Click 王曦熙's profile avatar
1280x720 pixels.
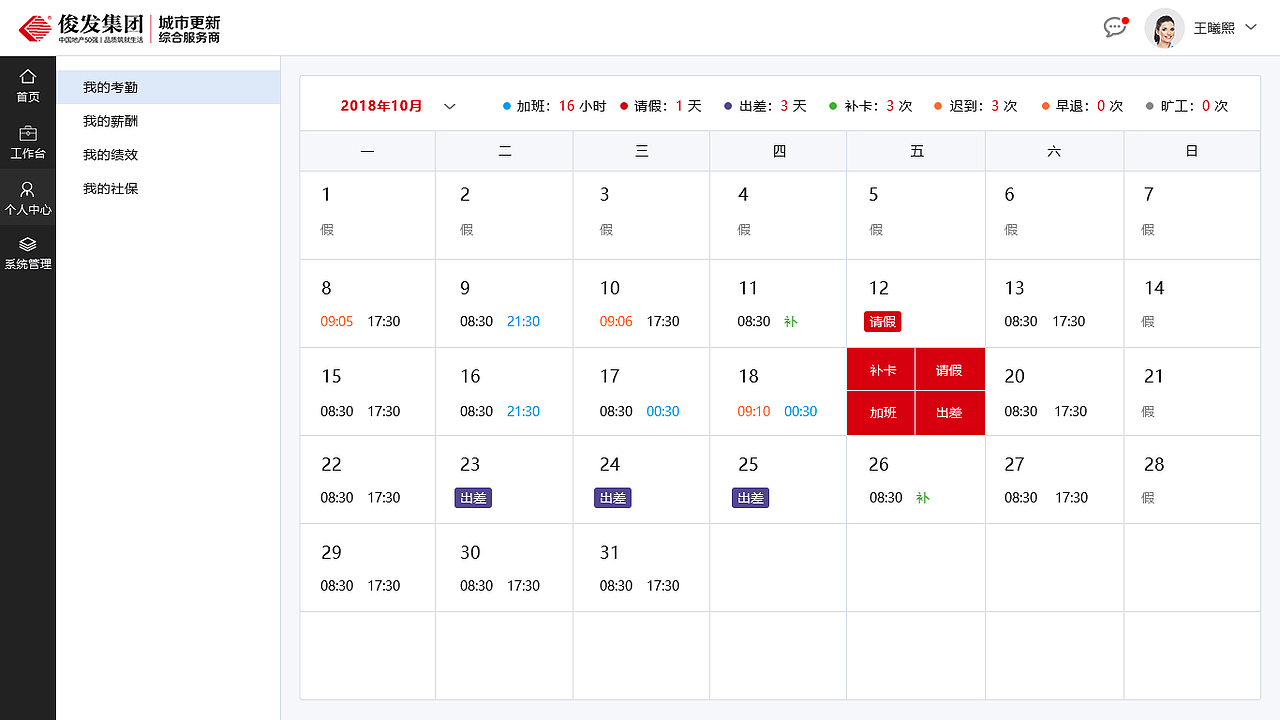click(x=1164, y=27)
